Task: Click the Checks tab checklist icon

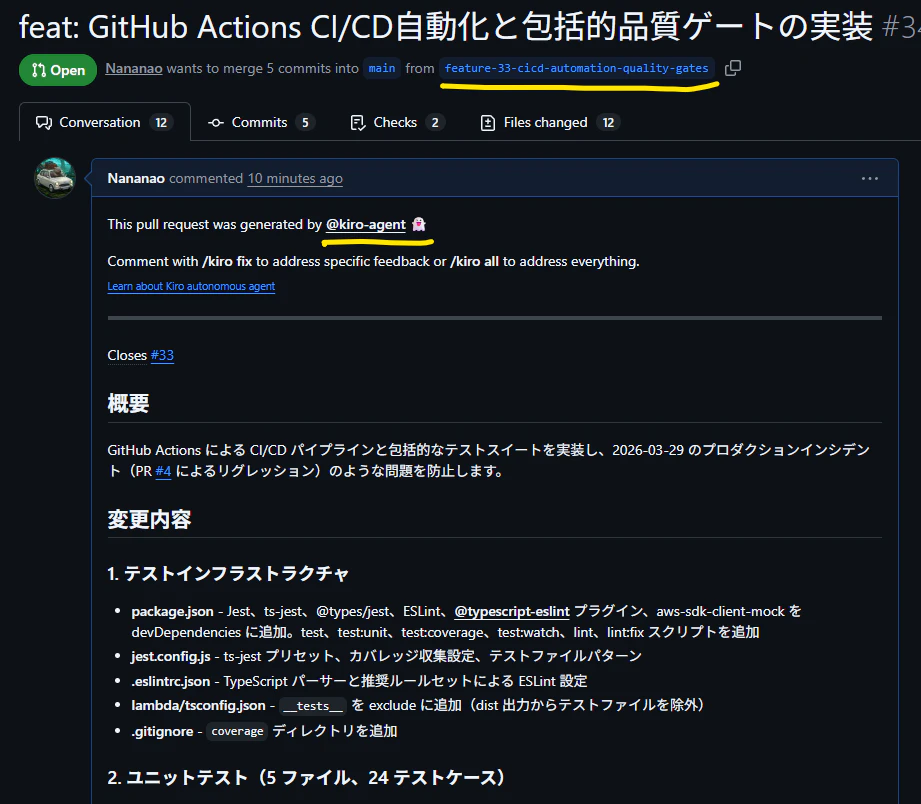Action: (x=358, y=122)
